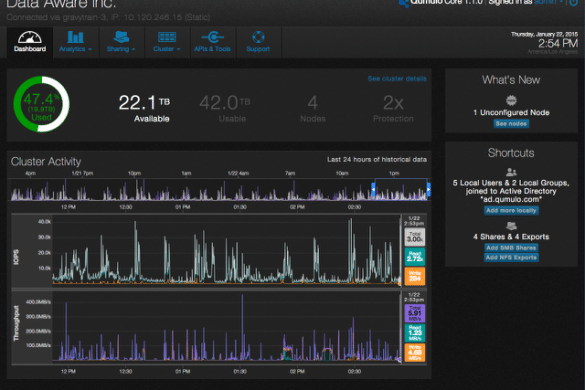
Task: Click the Analytics bar chart icon
Action: [x=75, y=37]
